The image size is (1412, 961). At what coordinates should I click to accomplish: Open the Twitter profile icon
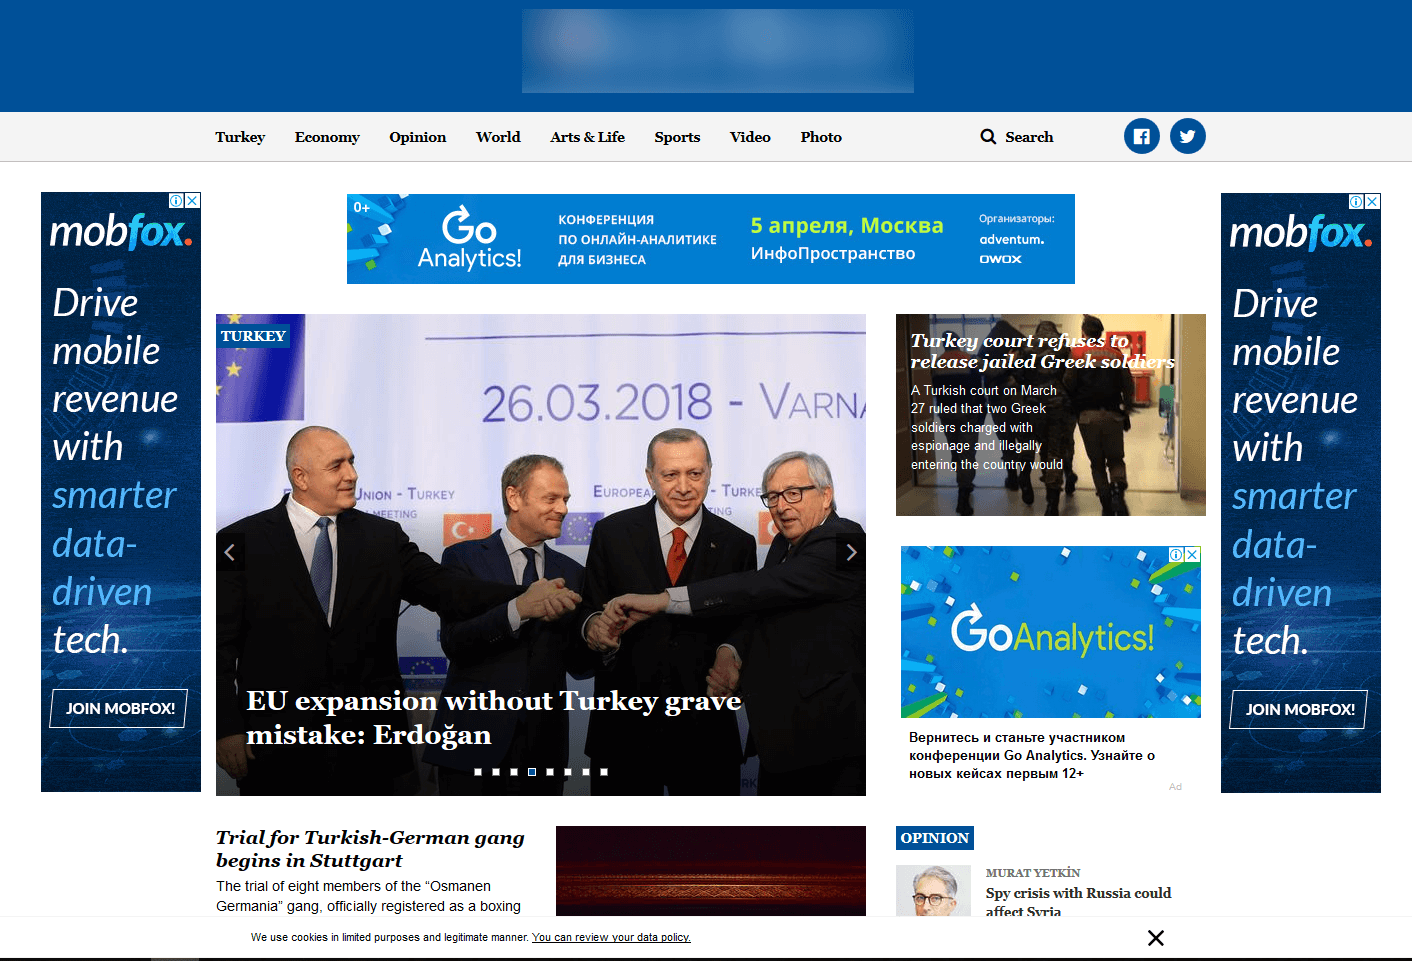click(x=1187, y=136)
